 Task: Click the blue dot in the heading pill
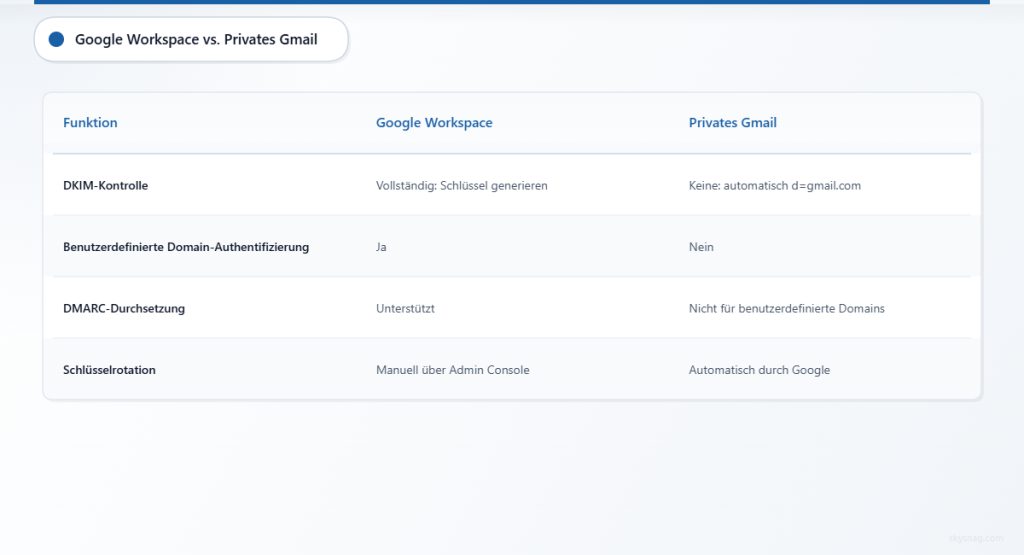(x=56, y=39)
